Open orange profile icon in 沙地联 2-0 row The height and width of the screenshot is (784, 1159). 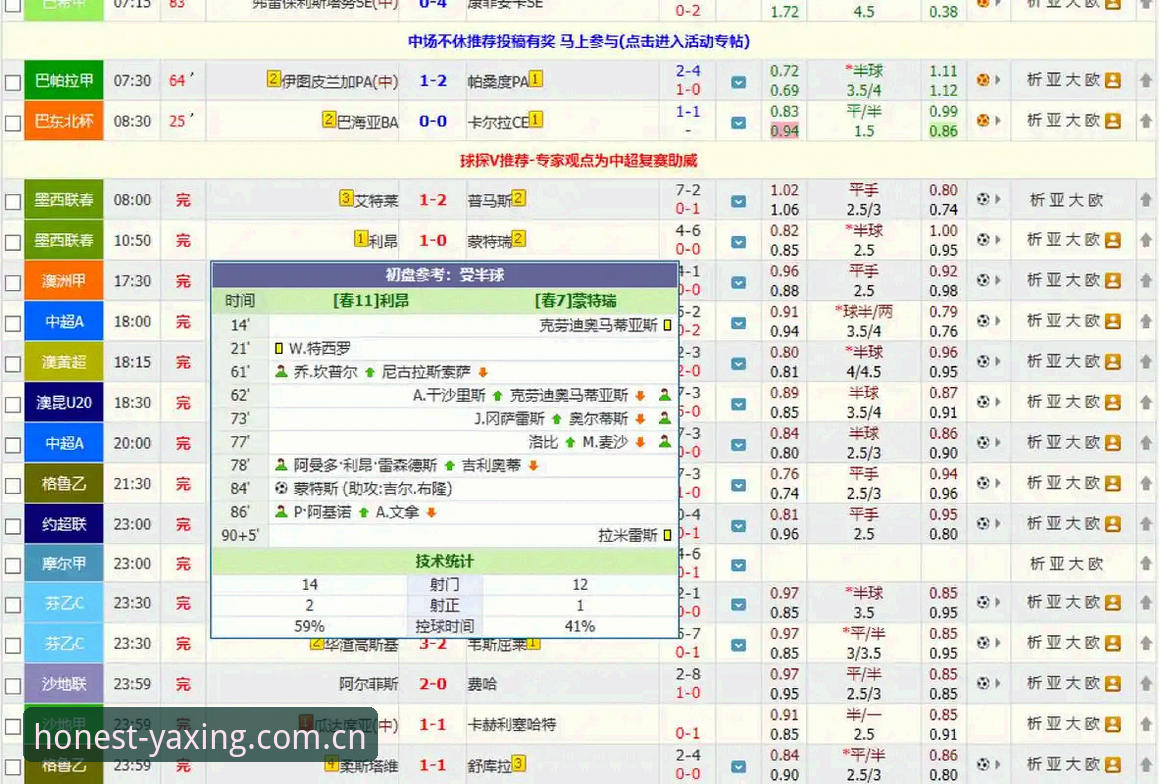tap(1112, 684)
